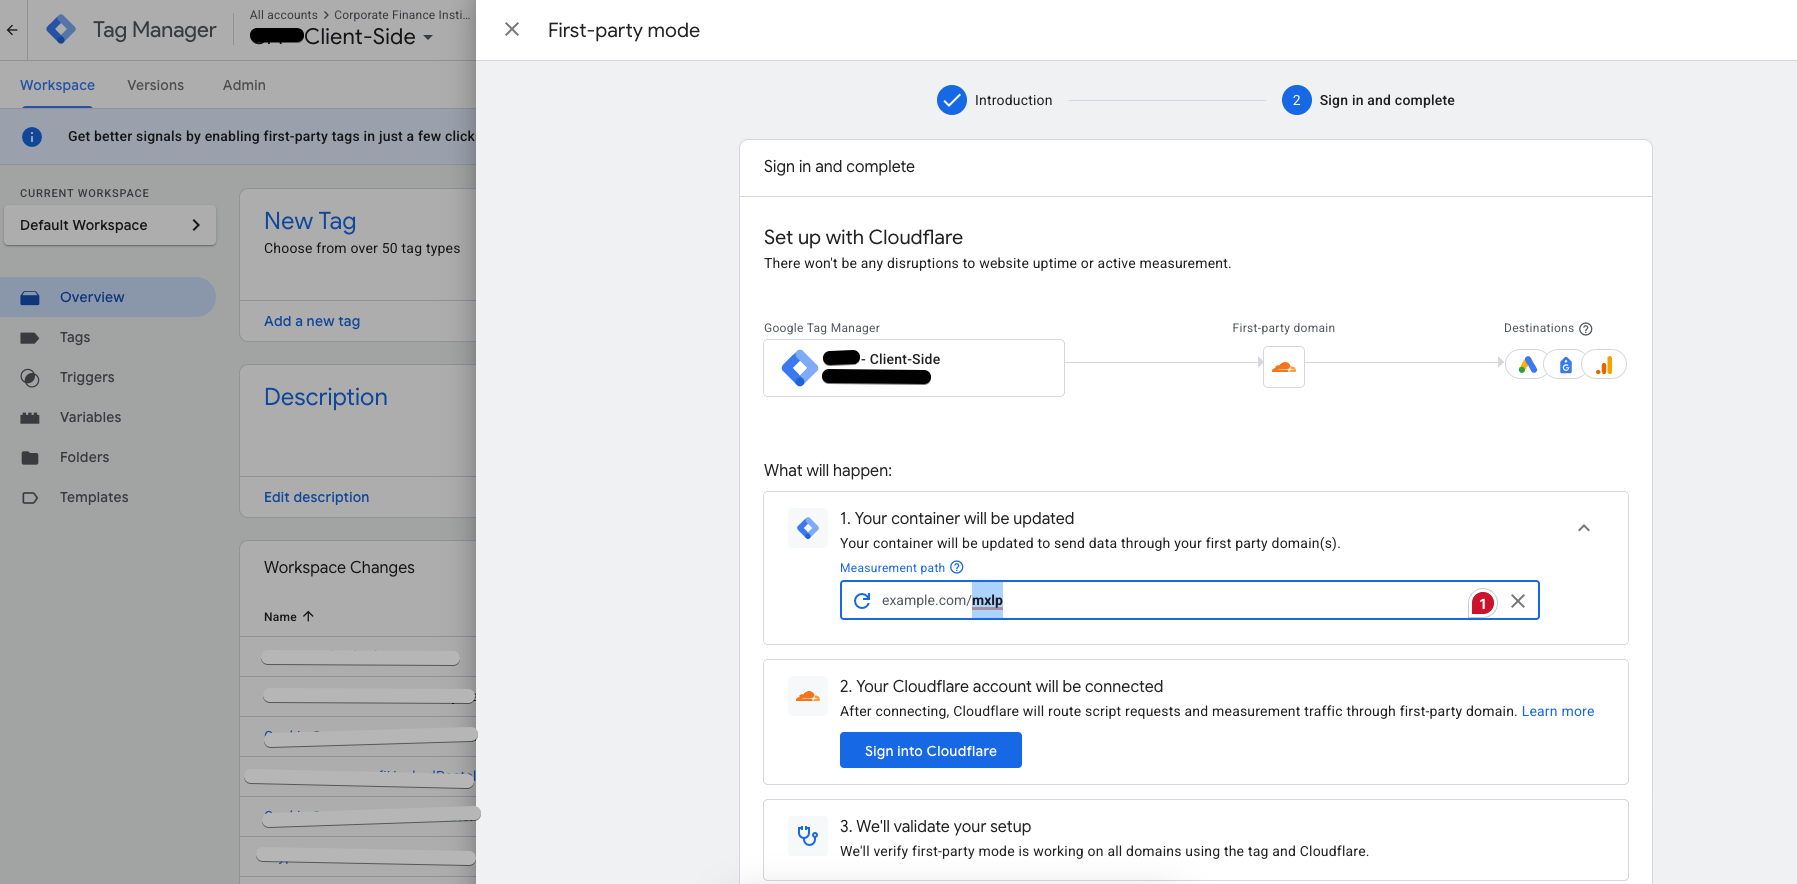Sort Workspace Changes by Name column
Screen dimensions: 1797x884
tap(289, 617)
